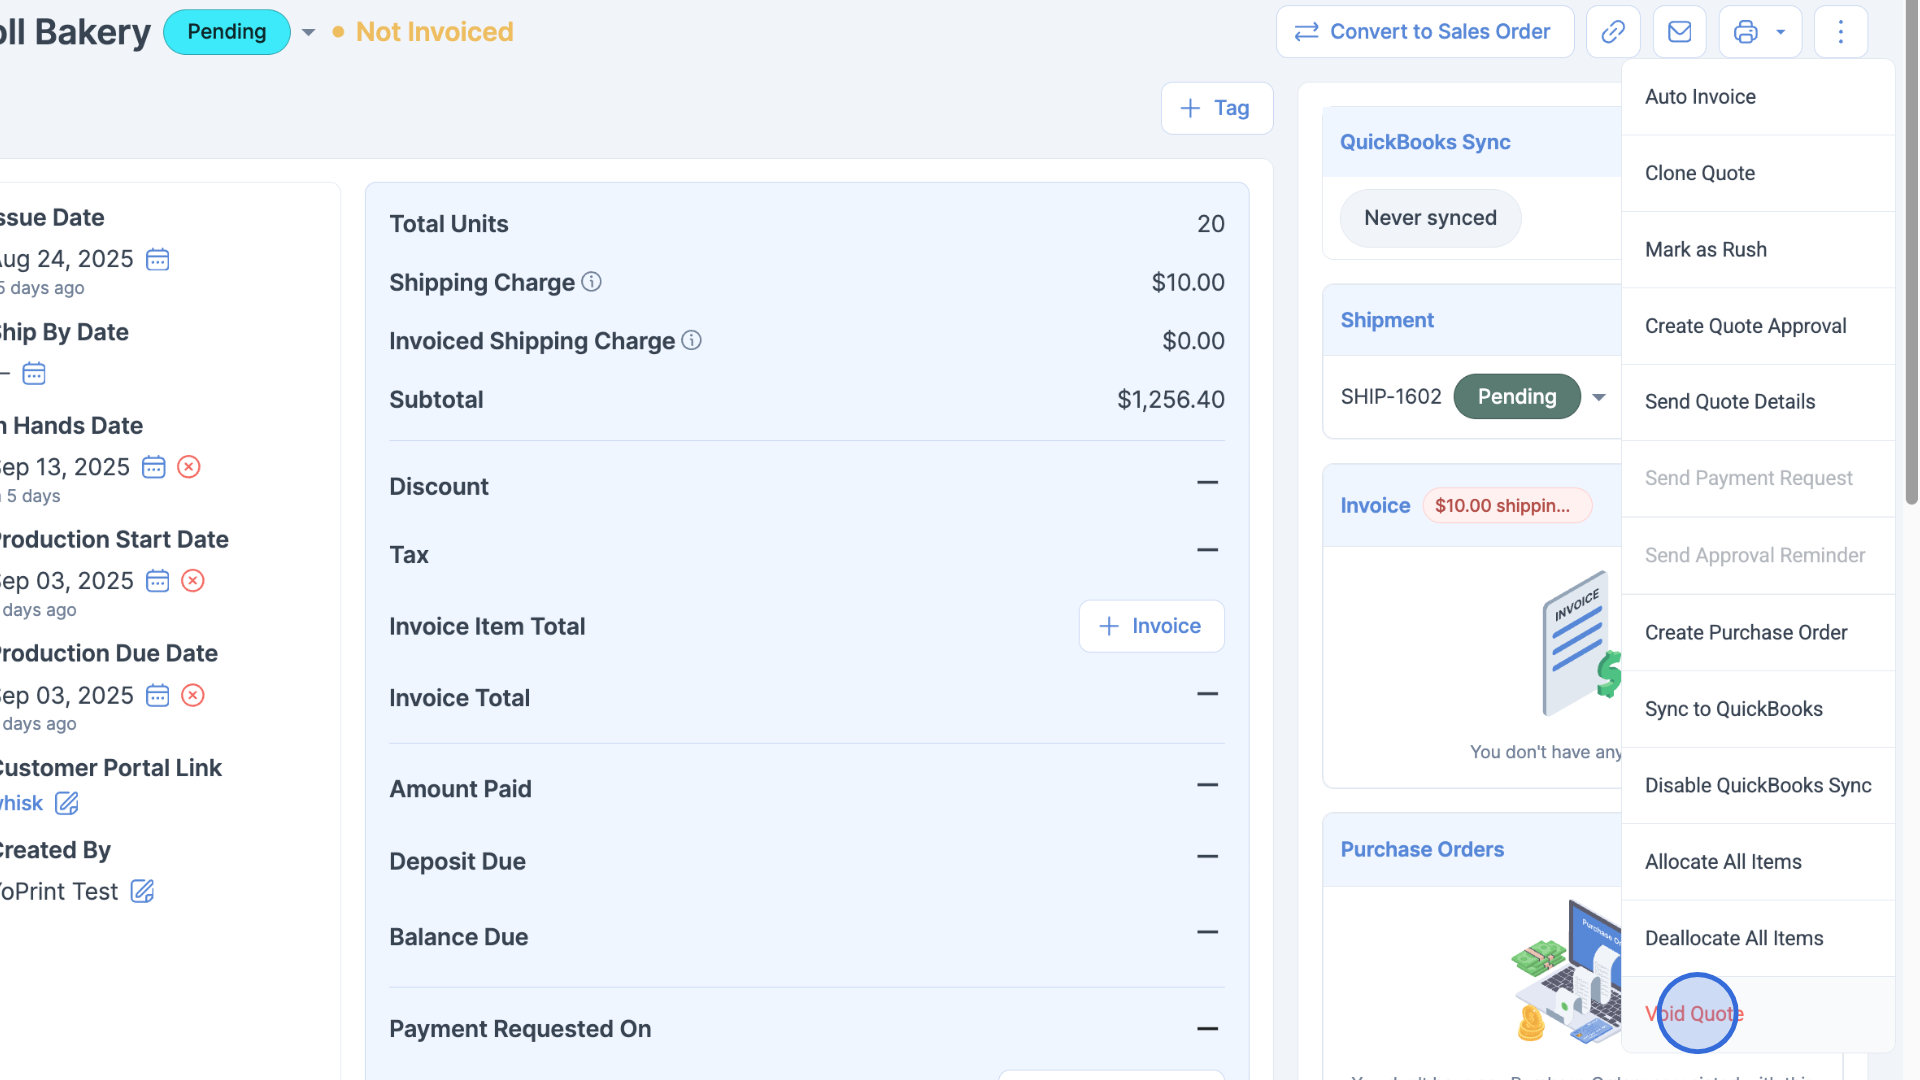Image resolution: width=1920 pixels, height=1080 pixels.
Task: Edit the Created By field
Action: coord(143,891)
